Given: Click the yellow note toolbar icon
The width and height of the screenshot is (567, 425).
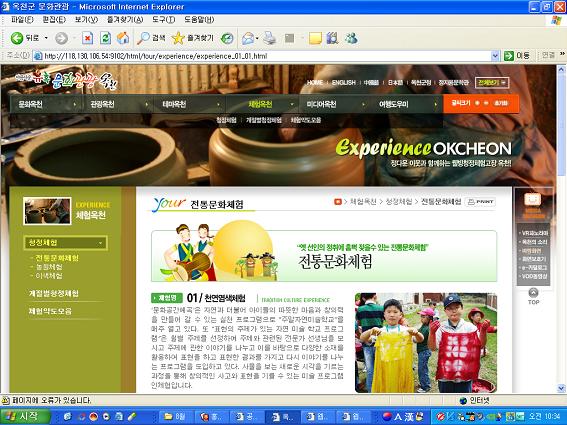Looking at the screenshot, I should click(315, 38).
